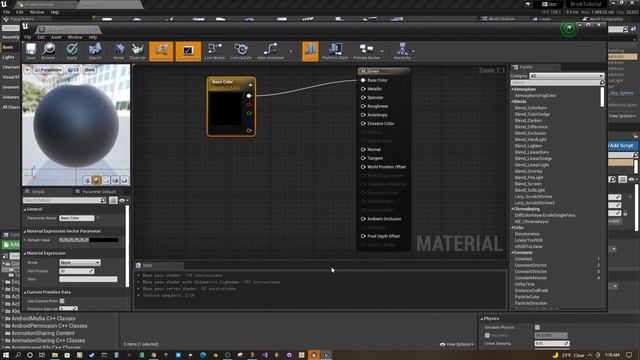Click Constant3Vector in Palette list
Screen dimensions: 640x360
531,271
